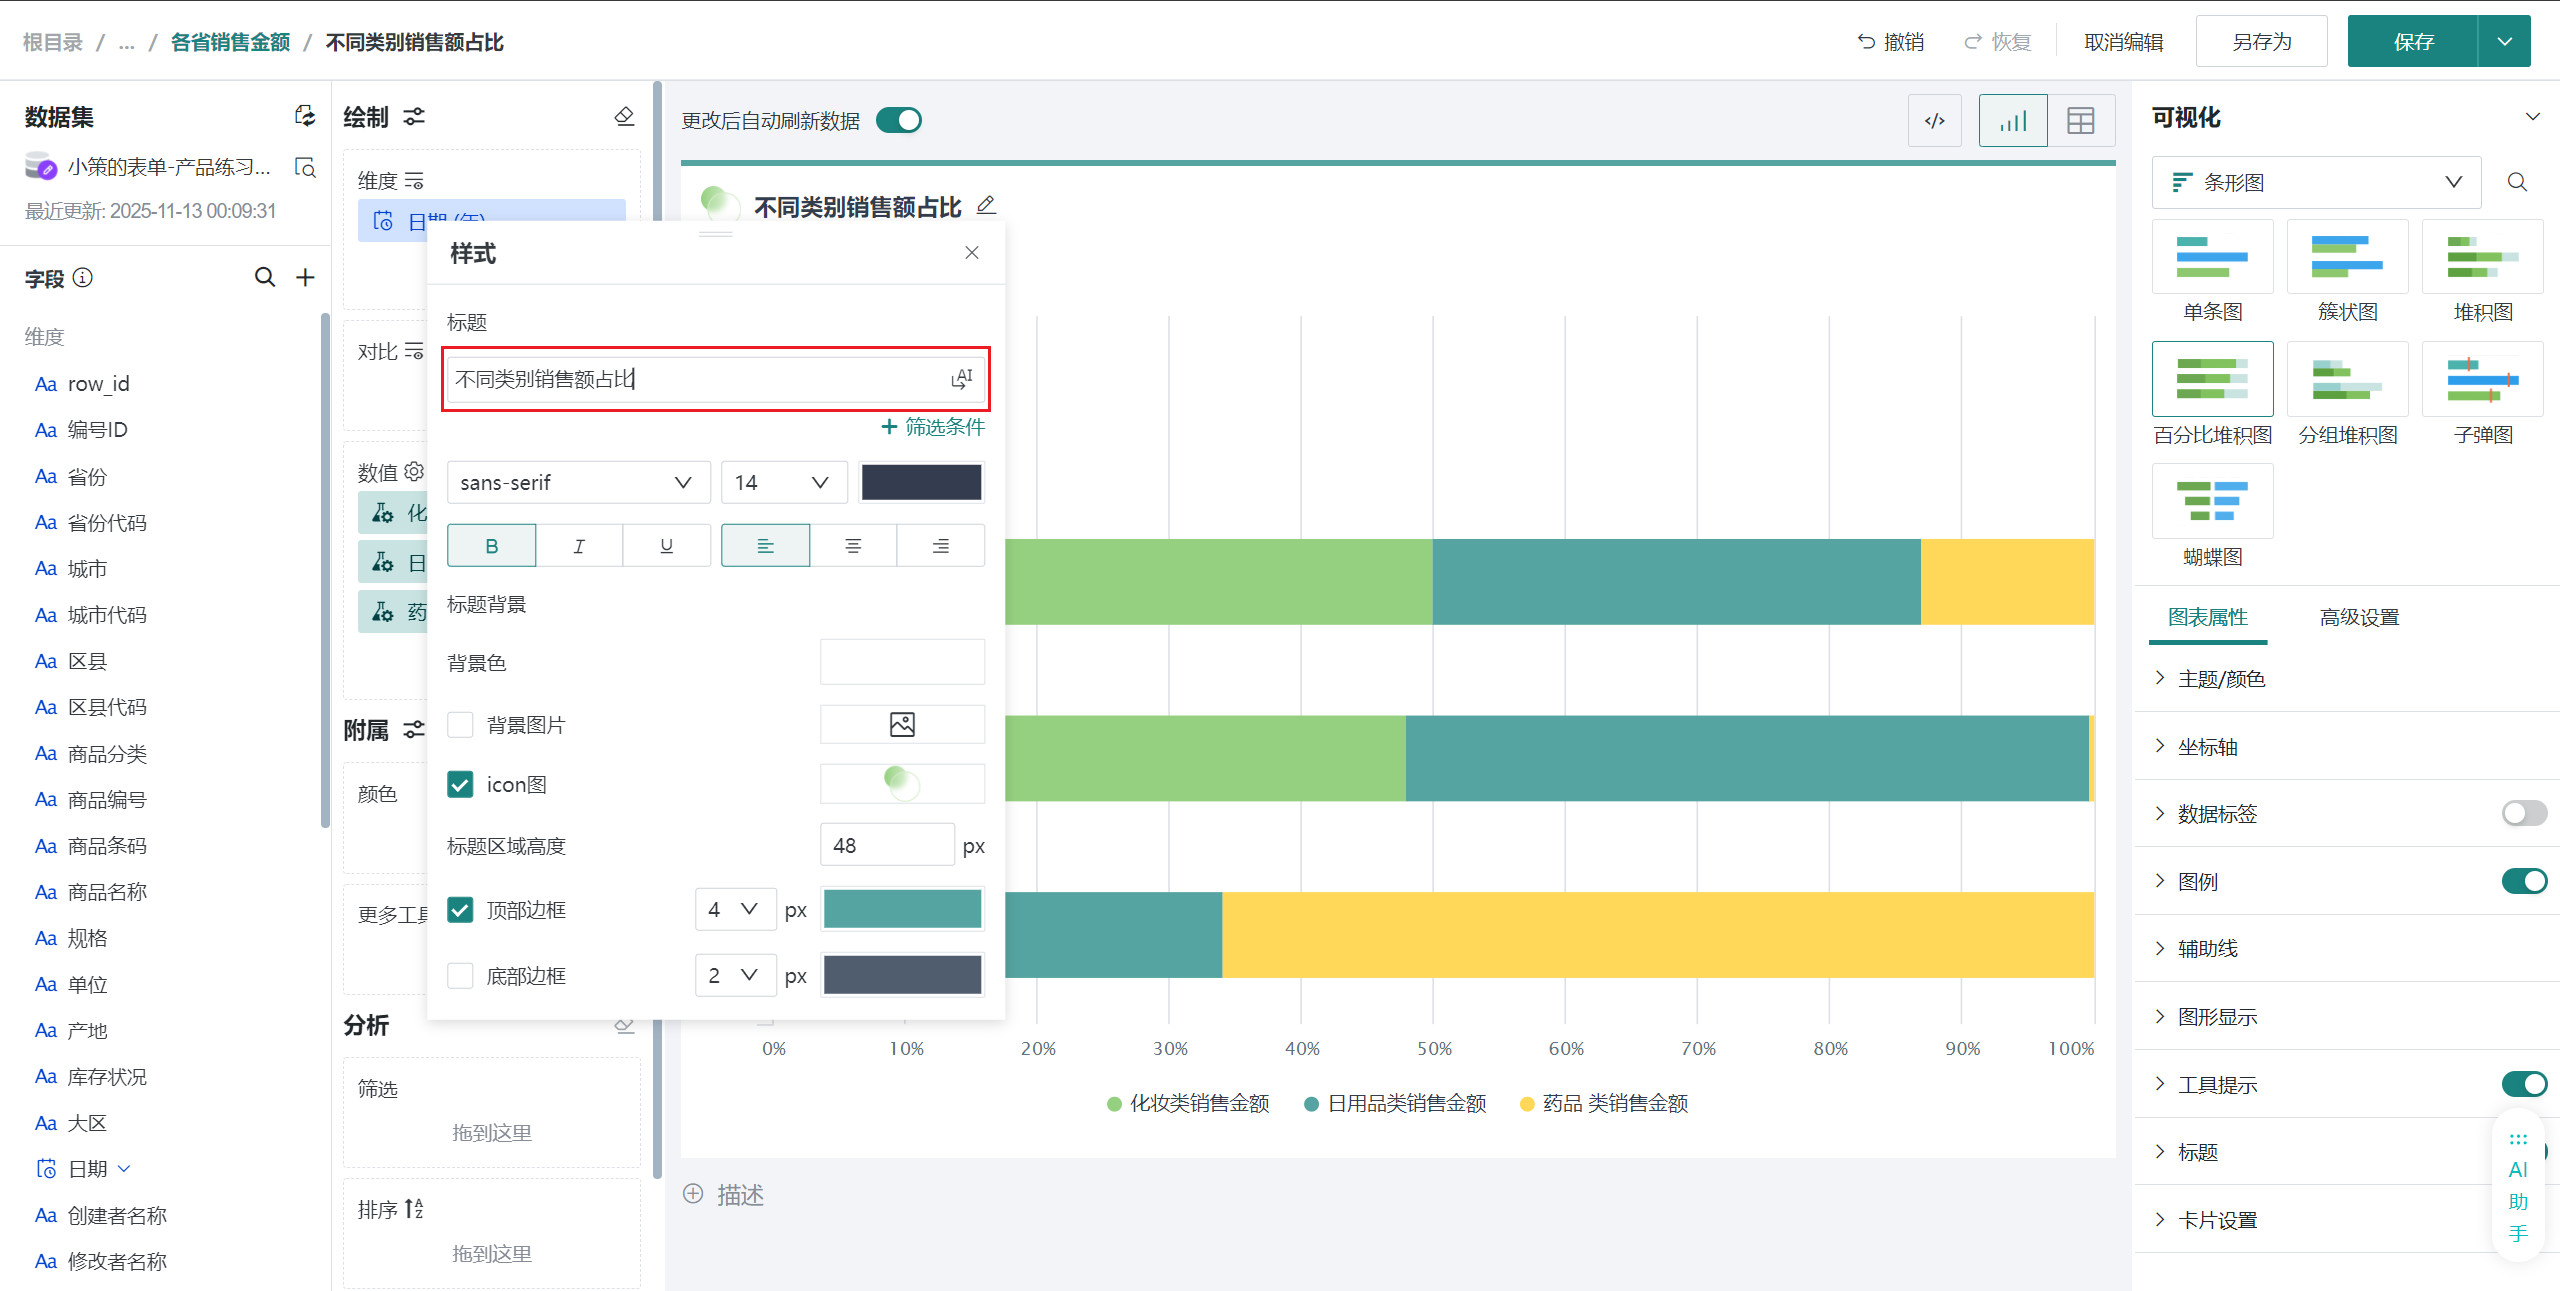Open the chart type 条形图 dropdown
2560x1291 pixels.
[x=2315, y=182]
